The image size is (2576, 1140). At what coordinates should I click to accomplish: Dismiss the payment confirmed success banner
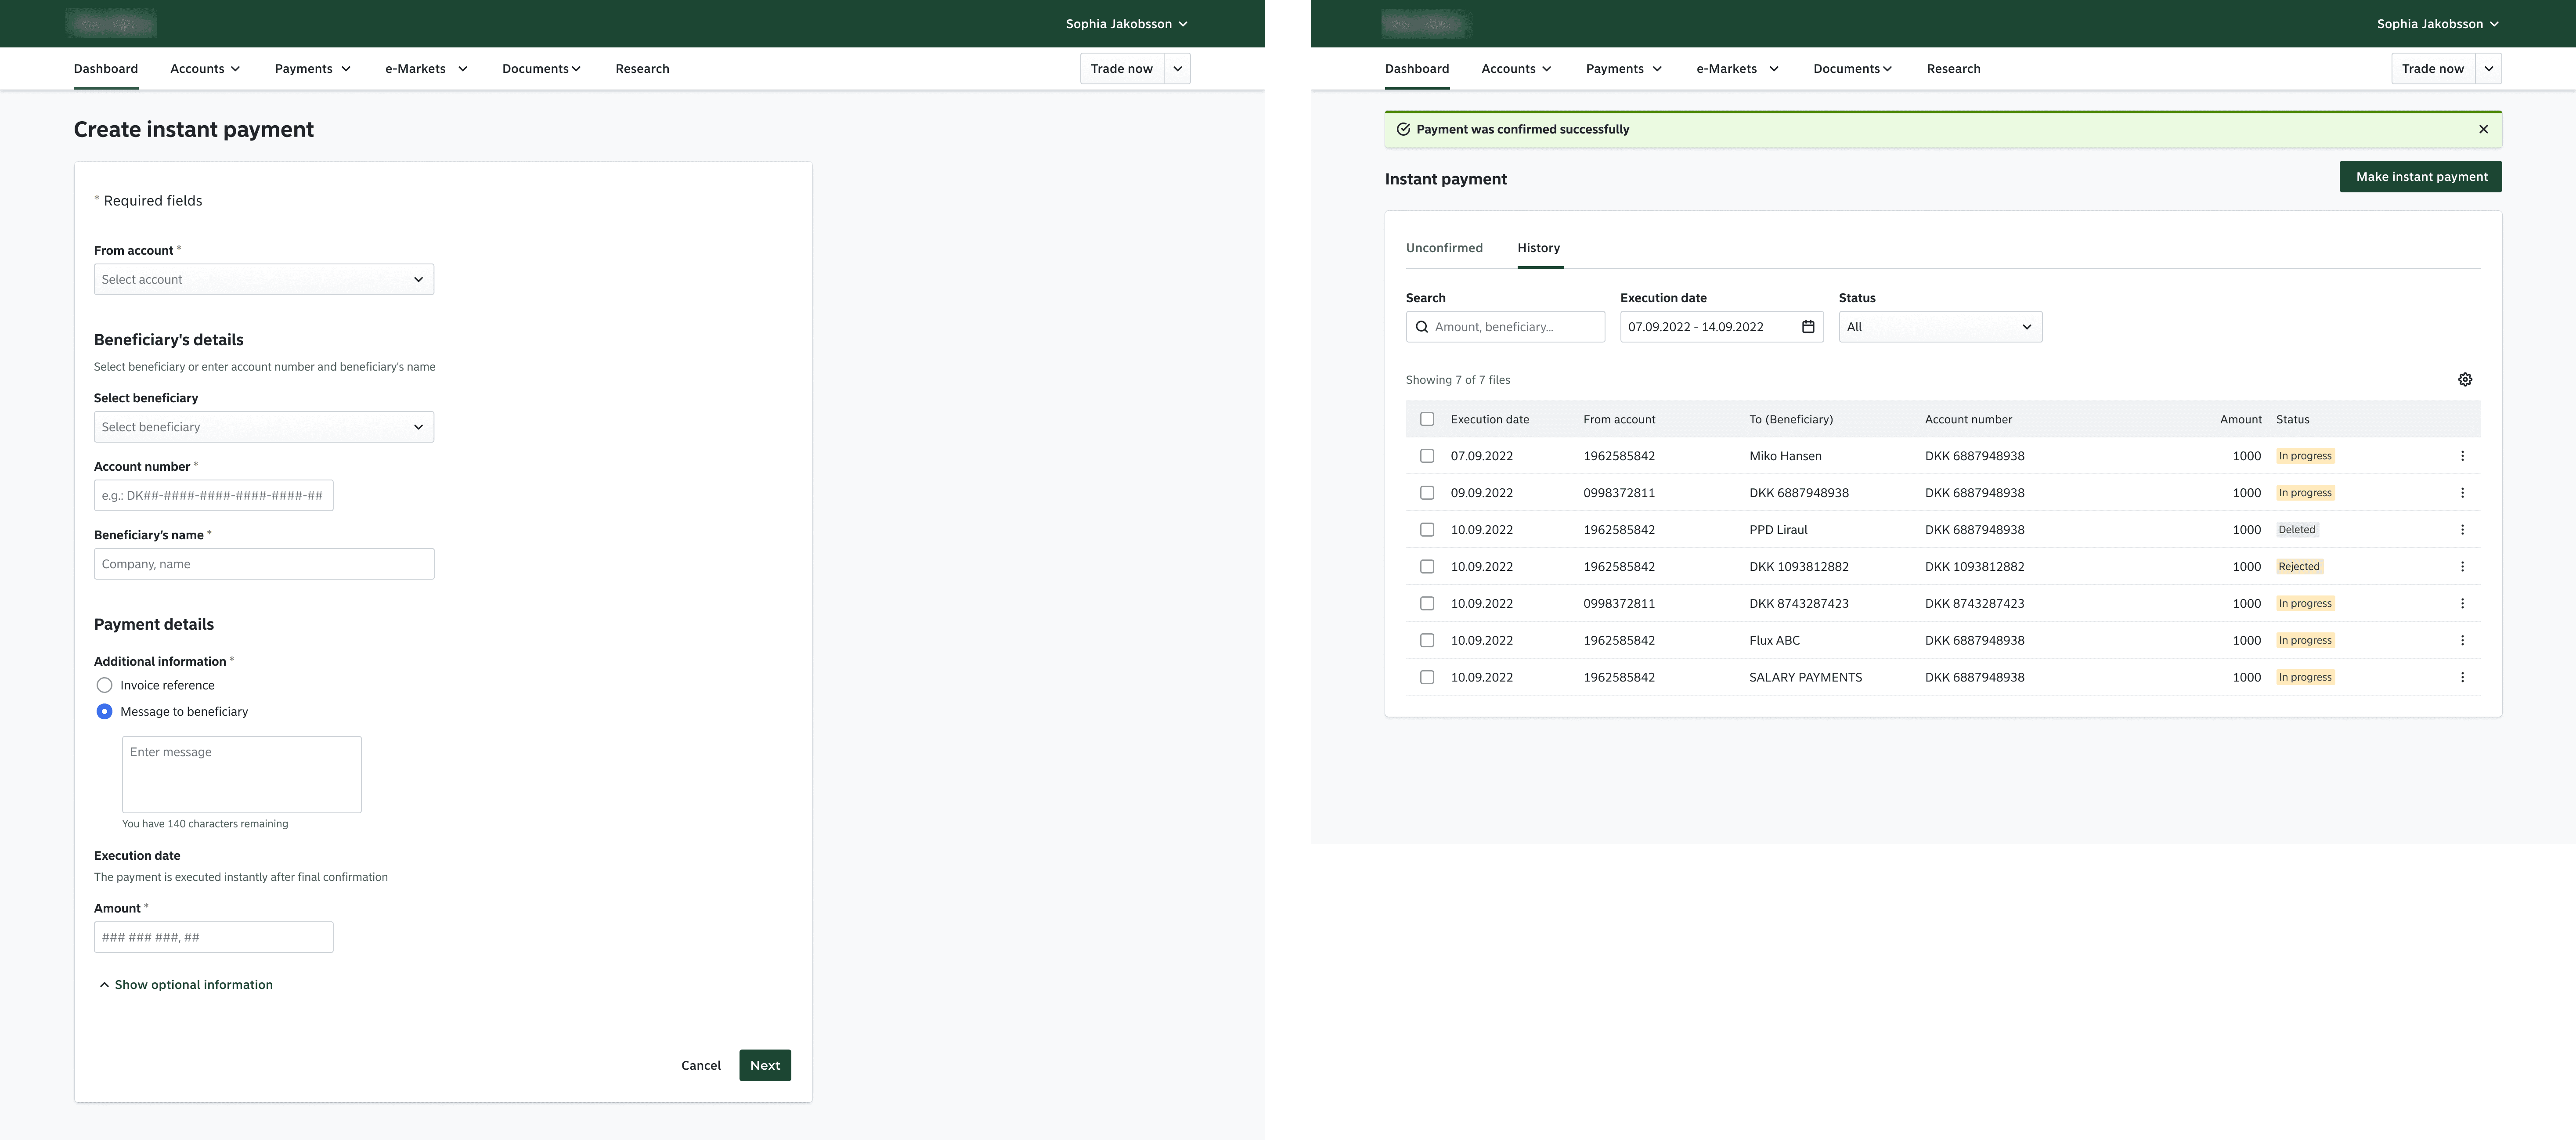[x=2483, y=129]
